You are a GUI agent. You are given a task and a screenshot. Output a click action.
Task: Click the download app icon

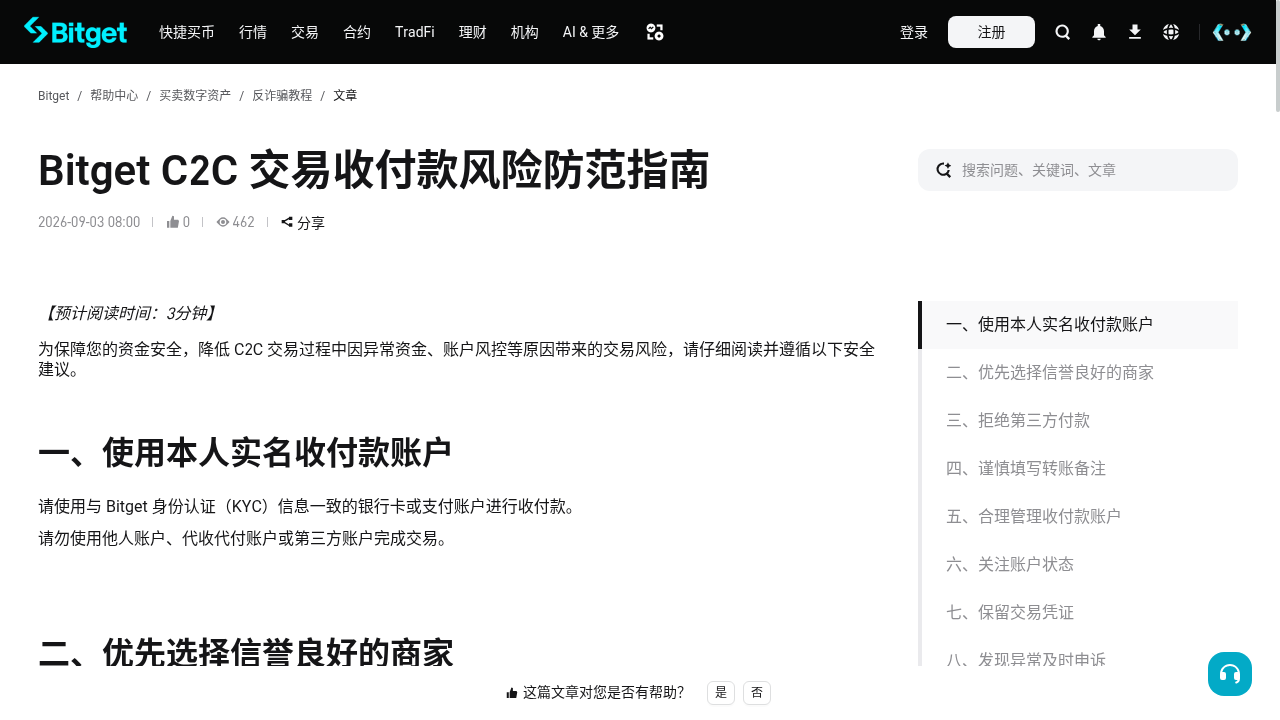click(1135, 32)
